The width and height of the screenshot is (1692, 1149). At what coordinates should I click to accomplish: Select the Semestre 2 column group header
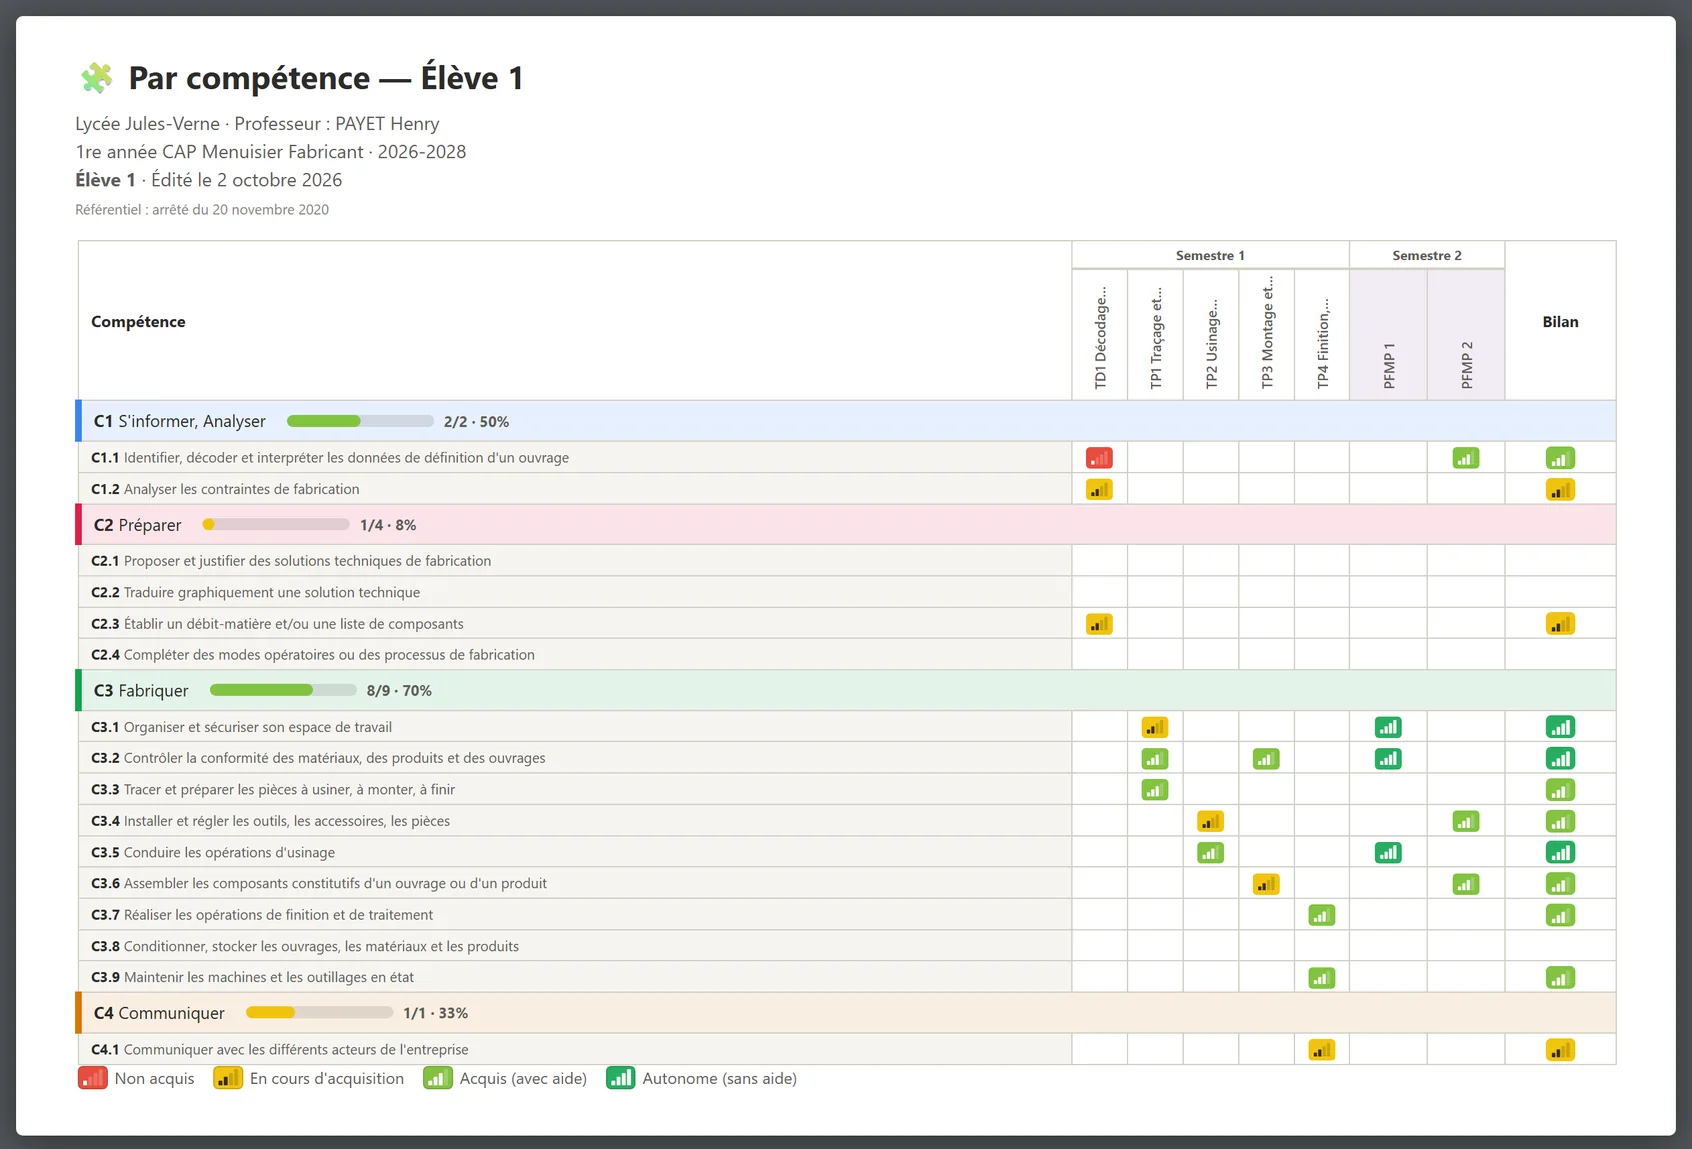(x=1427, y=255)
